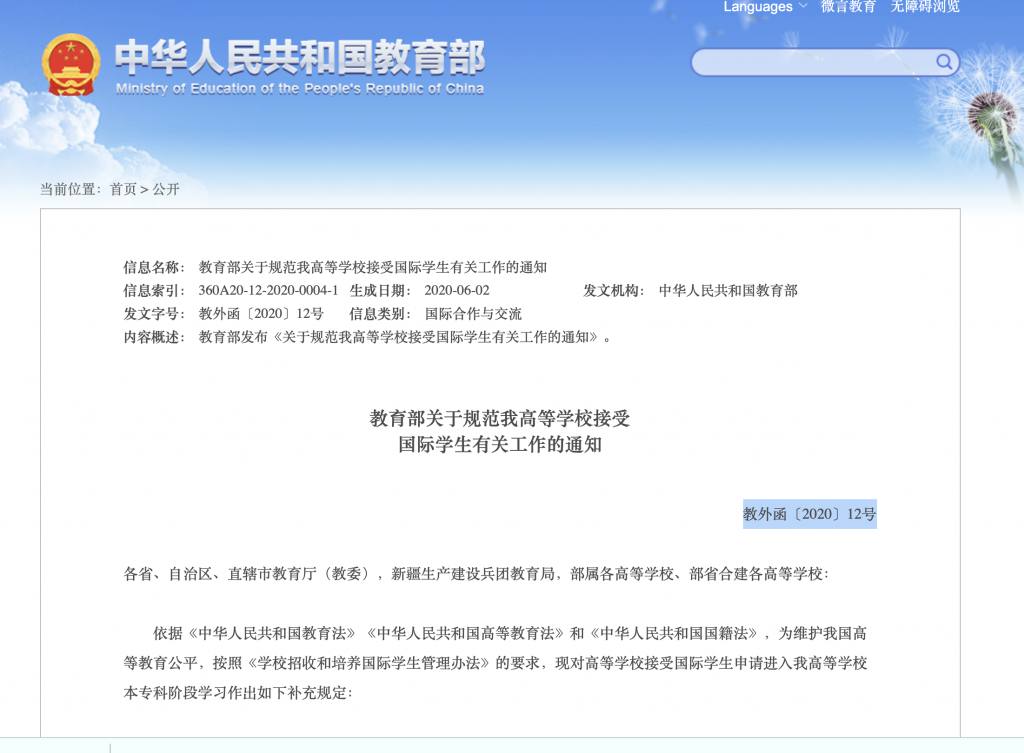Screen dimensions: 1024x753
Task: Click the heading line 国际学生有关工作的通知
Action: pyautogui.click(x=500, y=445)
